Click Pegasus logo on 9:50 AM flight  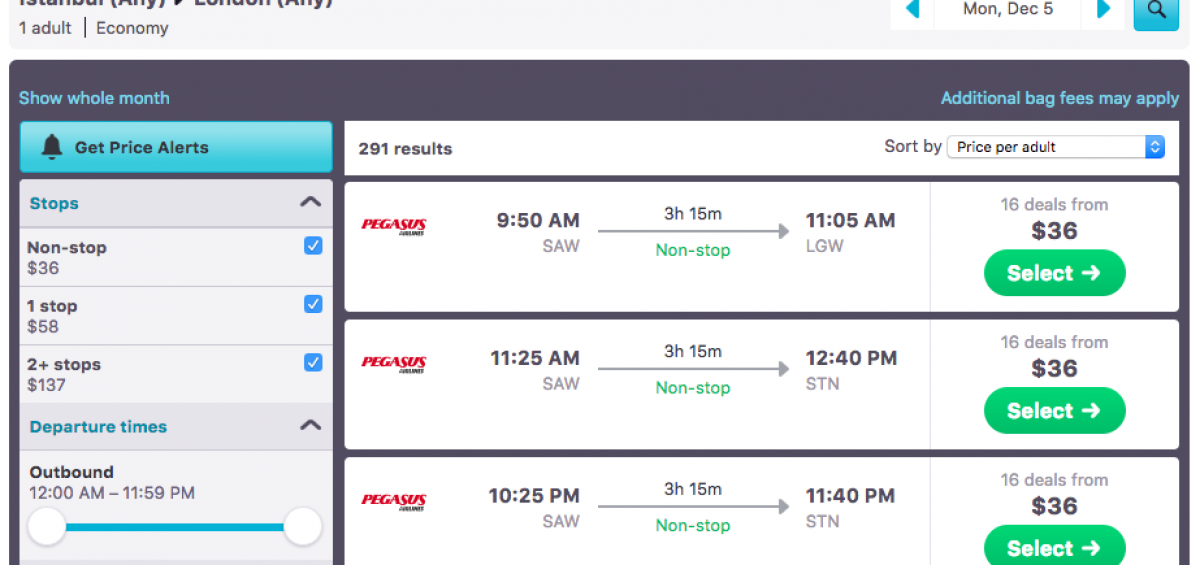point(394,225)
